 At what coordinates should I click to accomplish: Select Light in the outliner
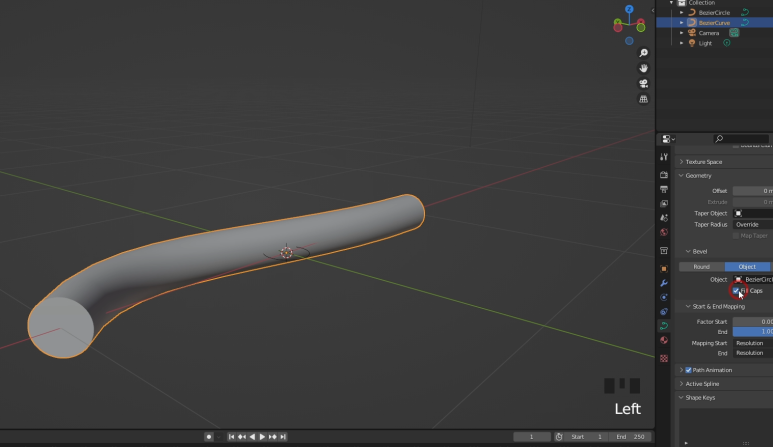pyautogui.click(x=705, y=43)
